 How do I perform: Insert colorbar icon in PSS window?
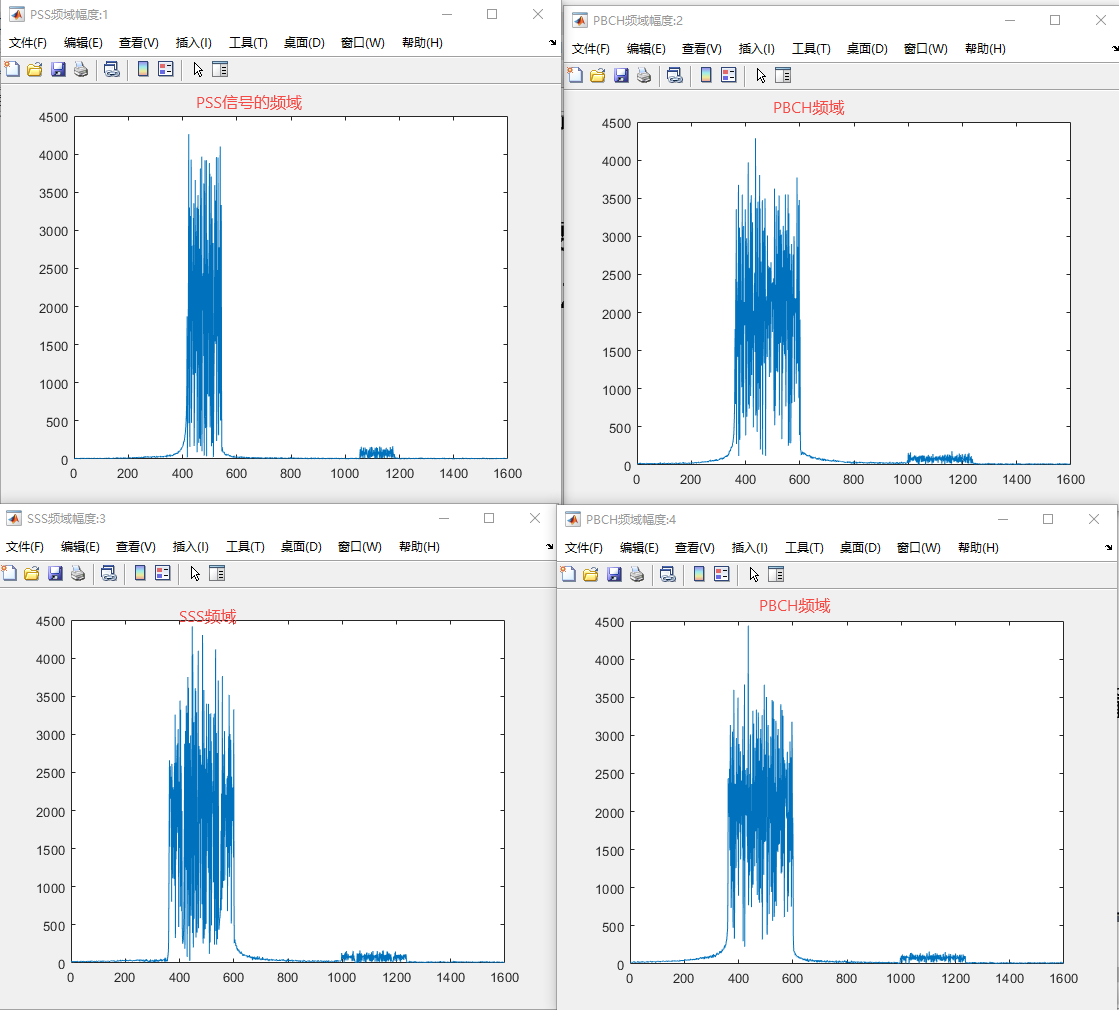143,69
